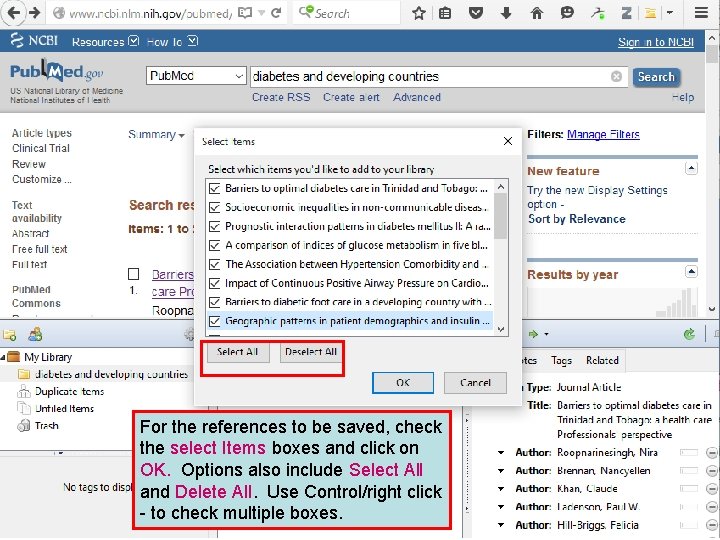The image size is (720, 540).
Task: Click the down arrow of the item list scrollbar
Action: pyautogui.click(x=501, y=329)
